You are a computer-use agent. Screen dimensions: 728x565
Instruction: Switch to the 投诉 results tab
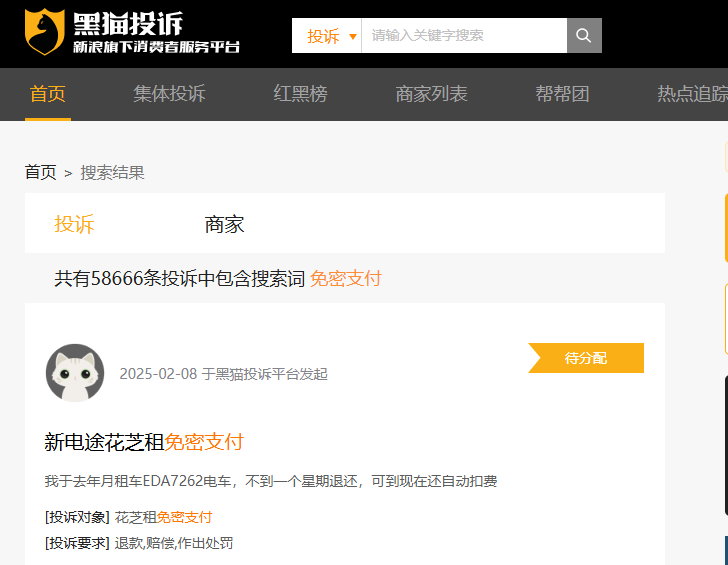point(74,224)
